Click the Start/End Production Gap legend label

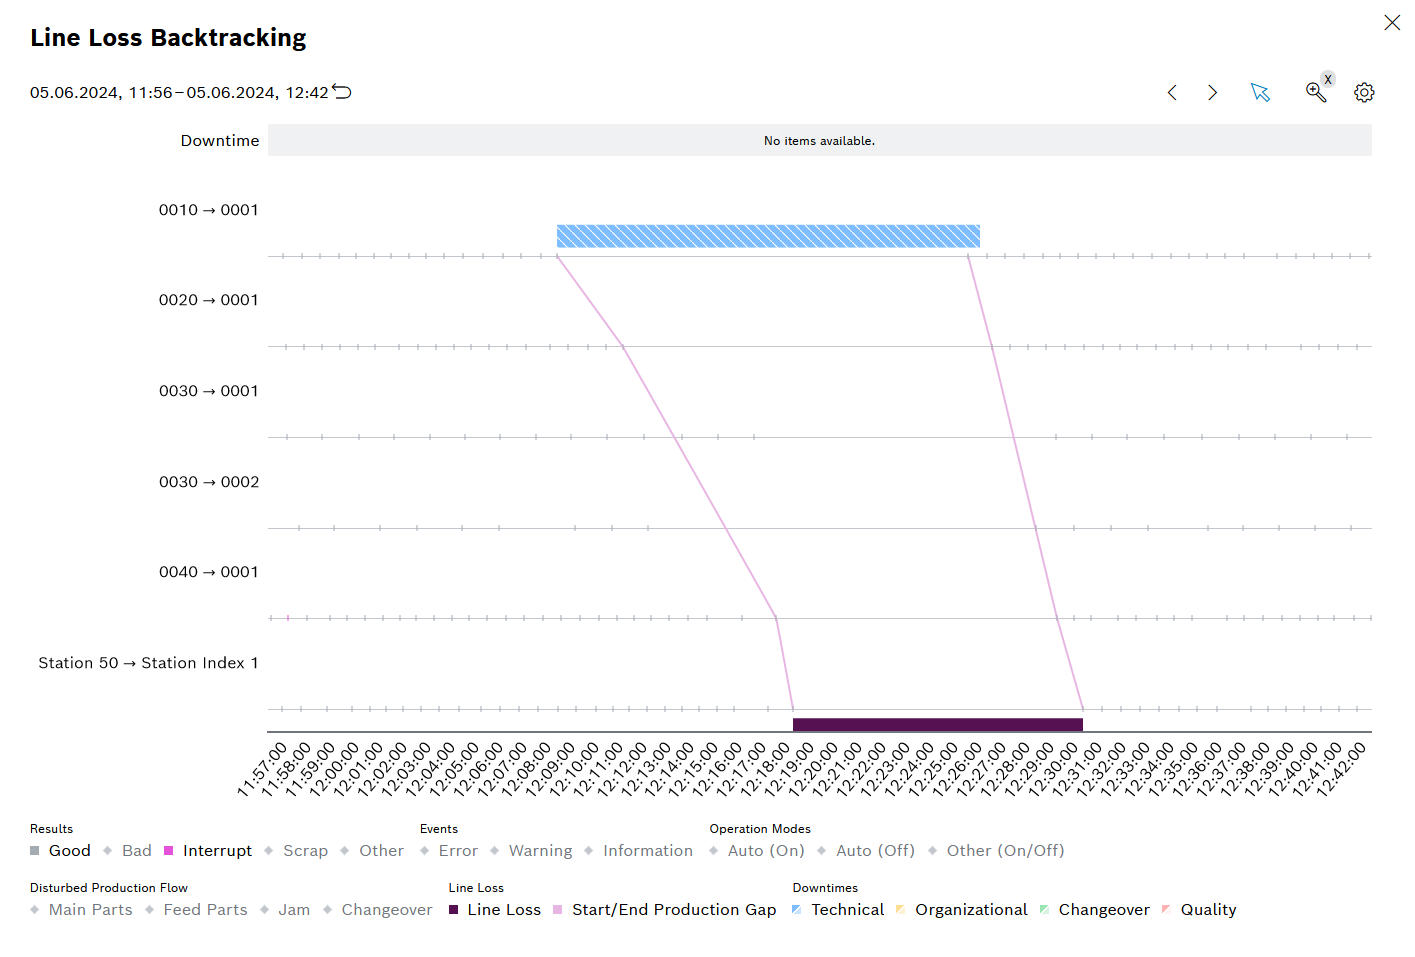[673, 909]
